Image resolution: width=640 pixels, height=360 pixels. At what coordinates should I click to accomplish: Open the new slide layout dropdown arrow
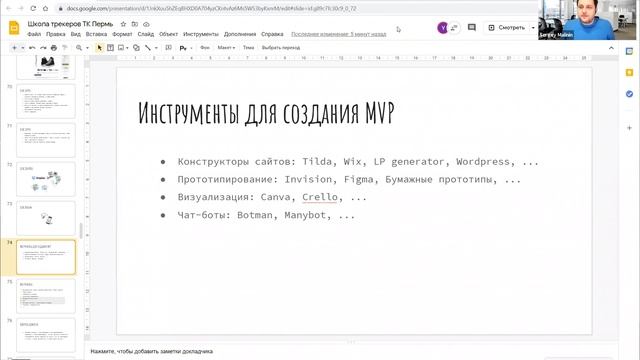click(22, 48)
